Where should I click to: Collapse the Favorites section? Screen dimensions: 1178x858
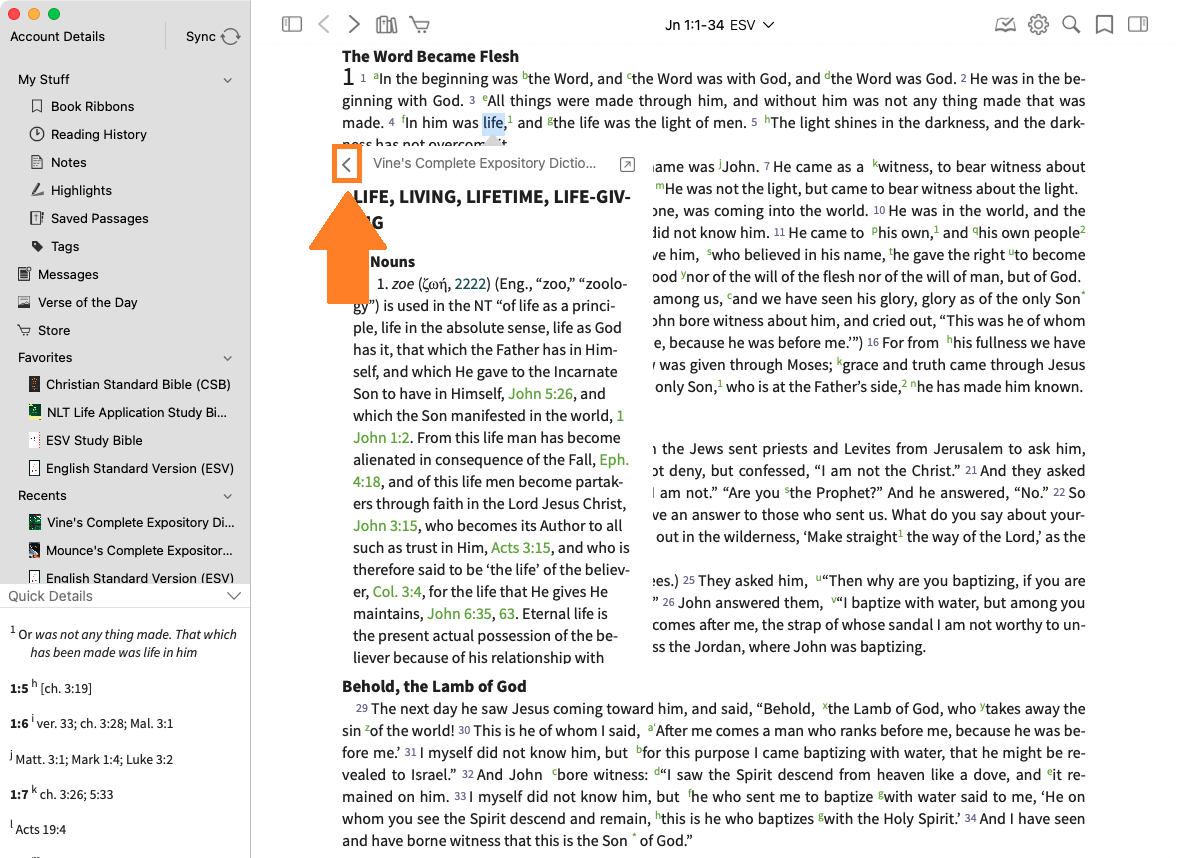[x=228, y=358]
